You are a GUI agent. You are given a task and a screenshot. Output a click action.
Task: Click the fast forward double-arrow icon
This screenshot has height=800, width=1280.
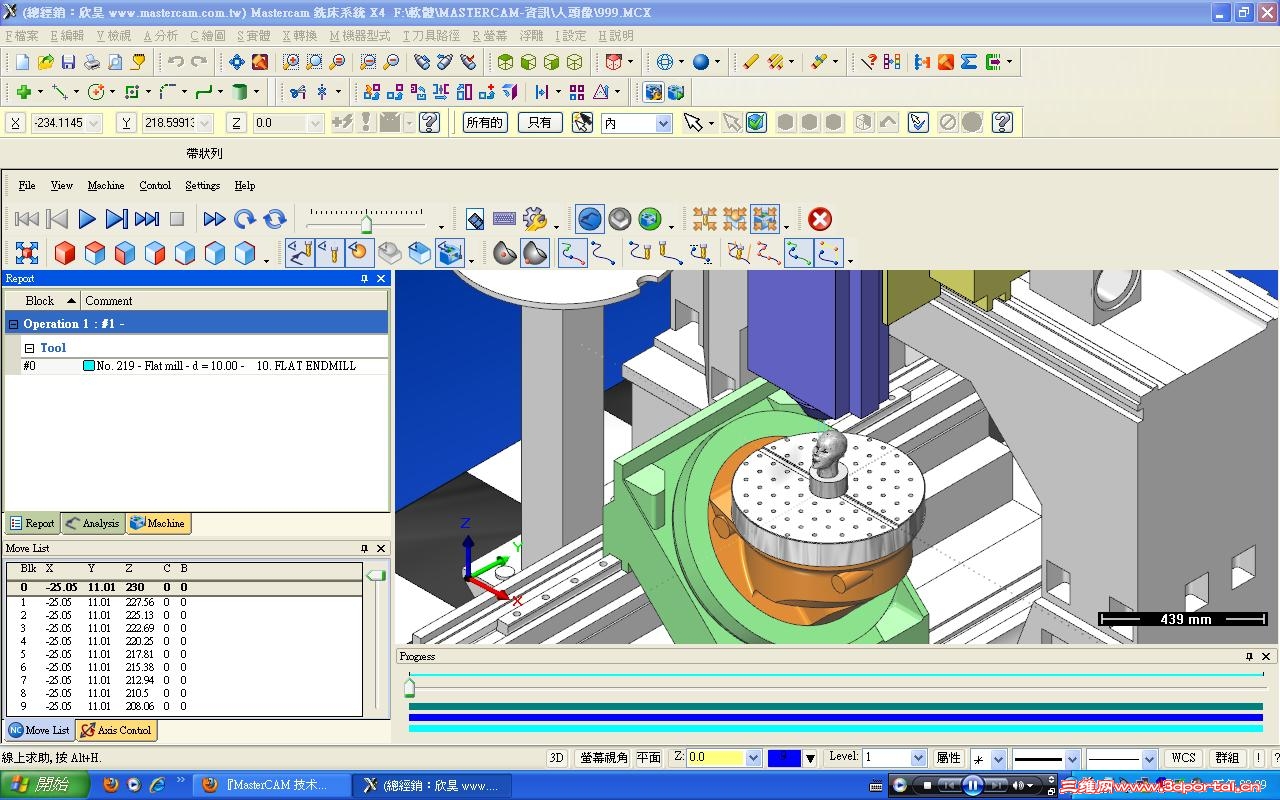[x=214, y=219]
